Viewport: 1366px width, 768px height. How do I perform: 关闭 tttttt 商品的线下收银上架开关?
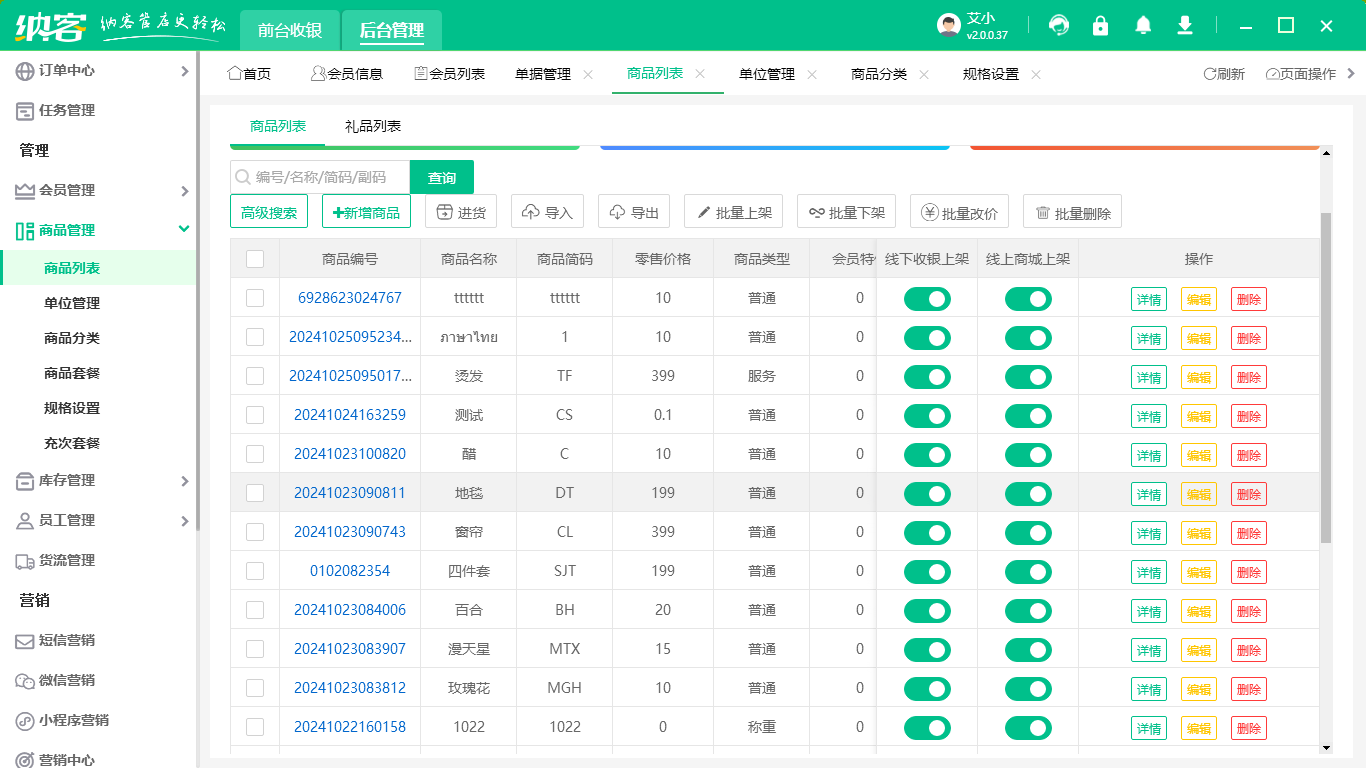927,298
